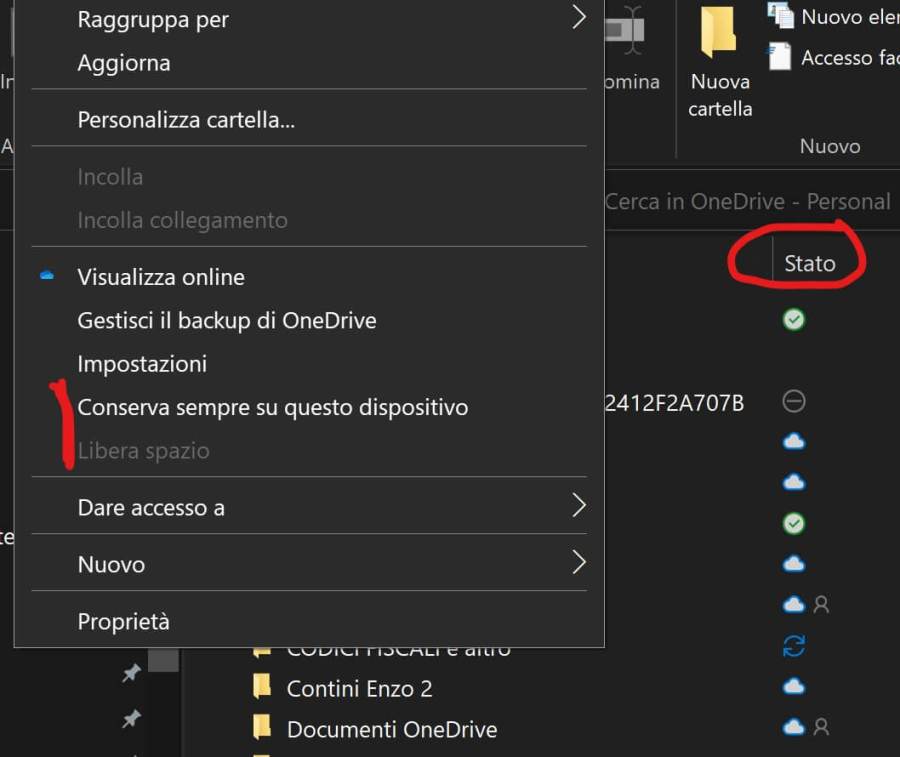Viewport: 900px width, 757px height.
Task: Expand the Dare accesso a submenu arrow
Action: 578,507
